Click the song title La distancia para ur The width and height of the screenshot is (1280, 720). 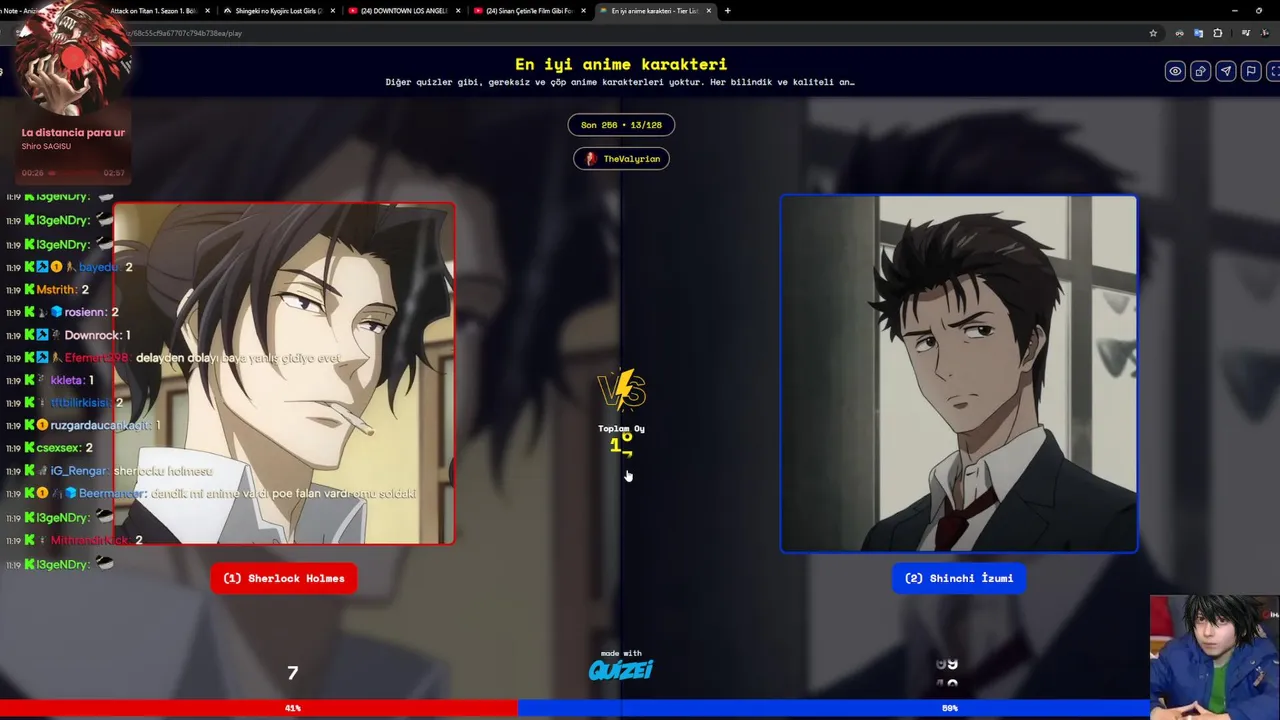point(73,132)
